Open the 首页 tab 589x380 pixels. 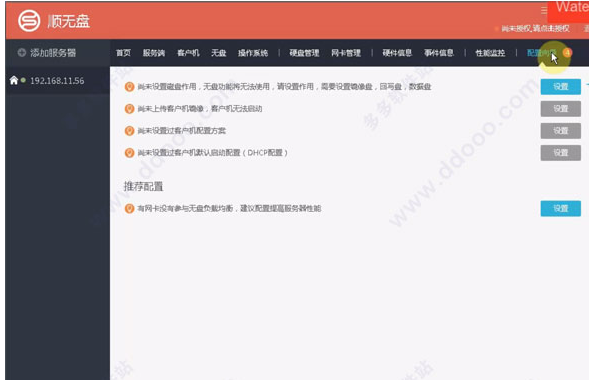[123, 53]
